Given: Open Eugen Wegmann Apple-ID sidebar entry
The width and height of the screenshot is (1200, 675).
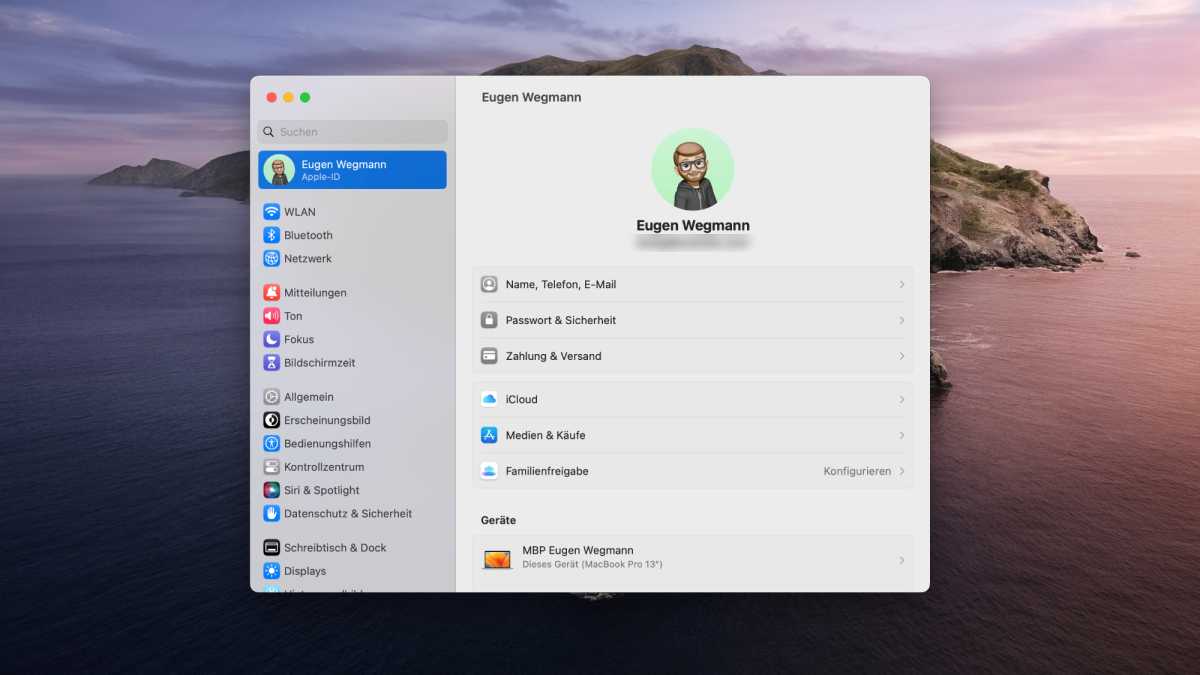Looking at the screenshot, I should [352, 170].
